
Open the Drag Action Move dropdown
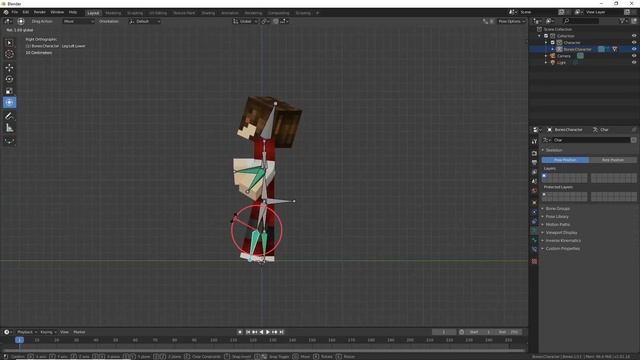click(78, 21)
